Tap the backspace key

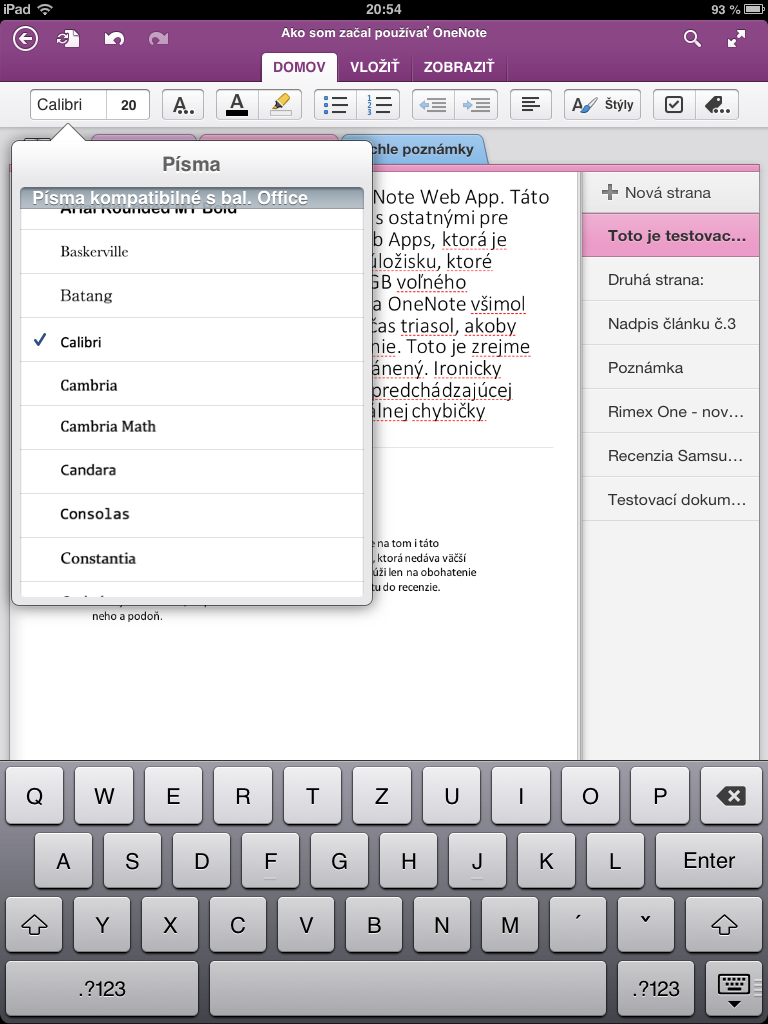click(730, 795)
